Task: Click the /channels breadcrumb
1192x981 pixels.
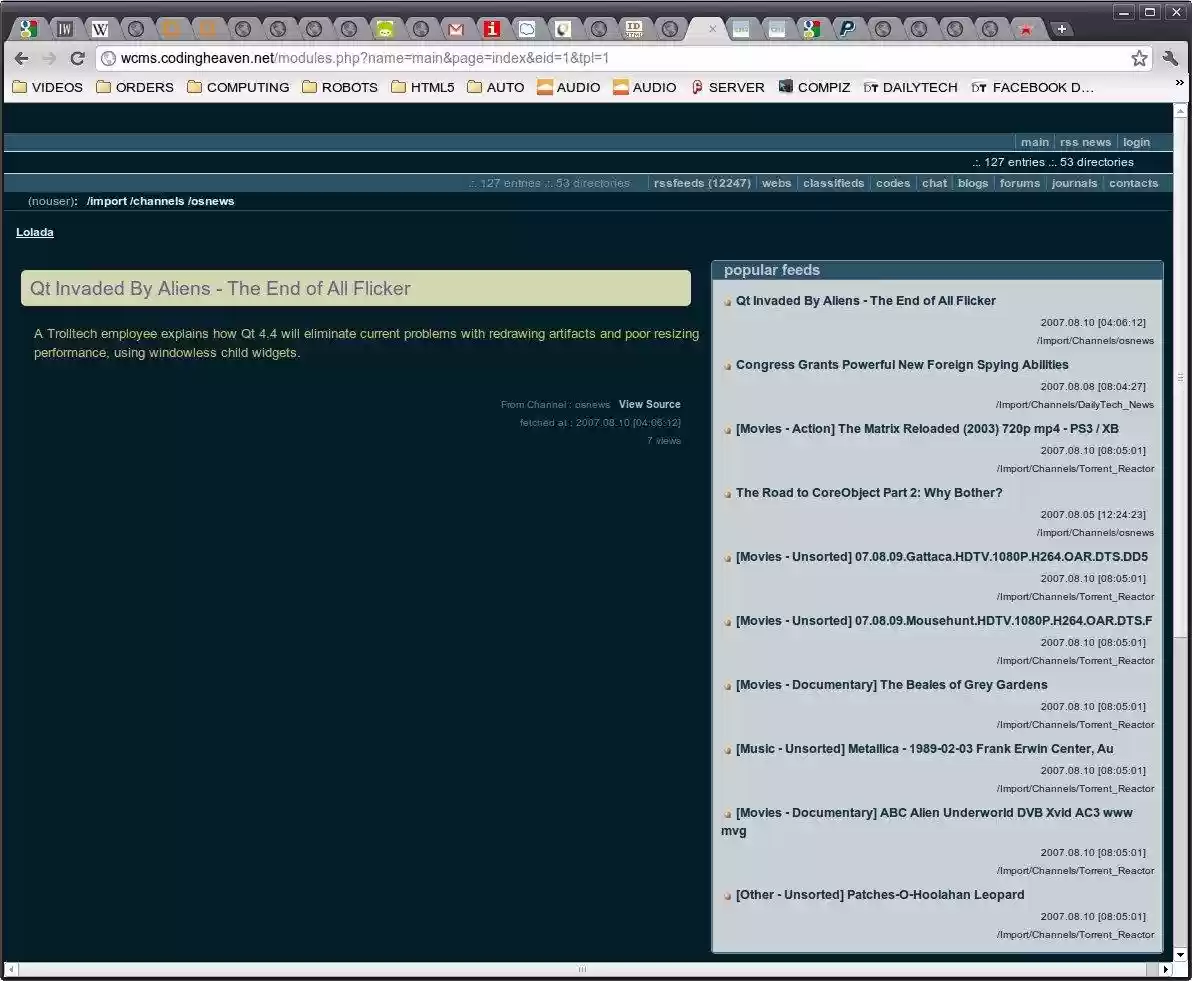Action: (157, 202)
